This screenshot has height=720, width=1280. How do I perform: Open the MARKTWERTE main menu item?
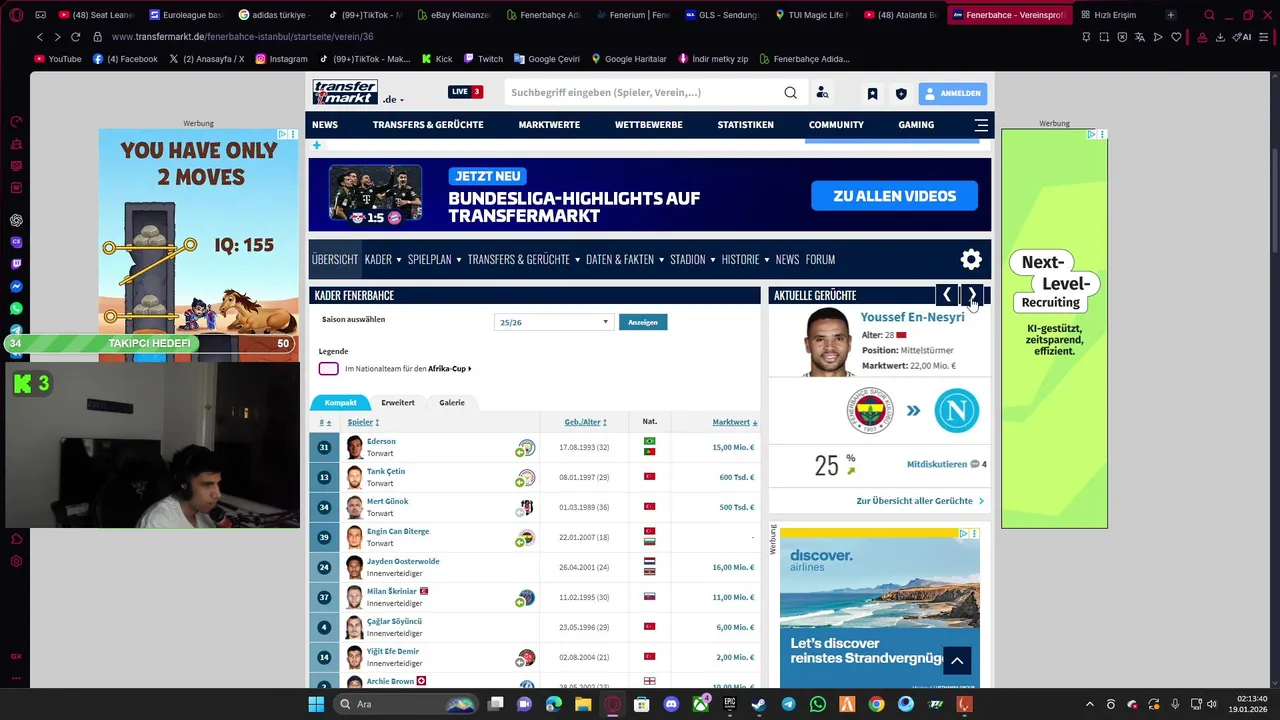[x=549, y=125]
